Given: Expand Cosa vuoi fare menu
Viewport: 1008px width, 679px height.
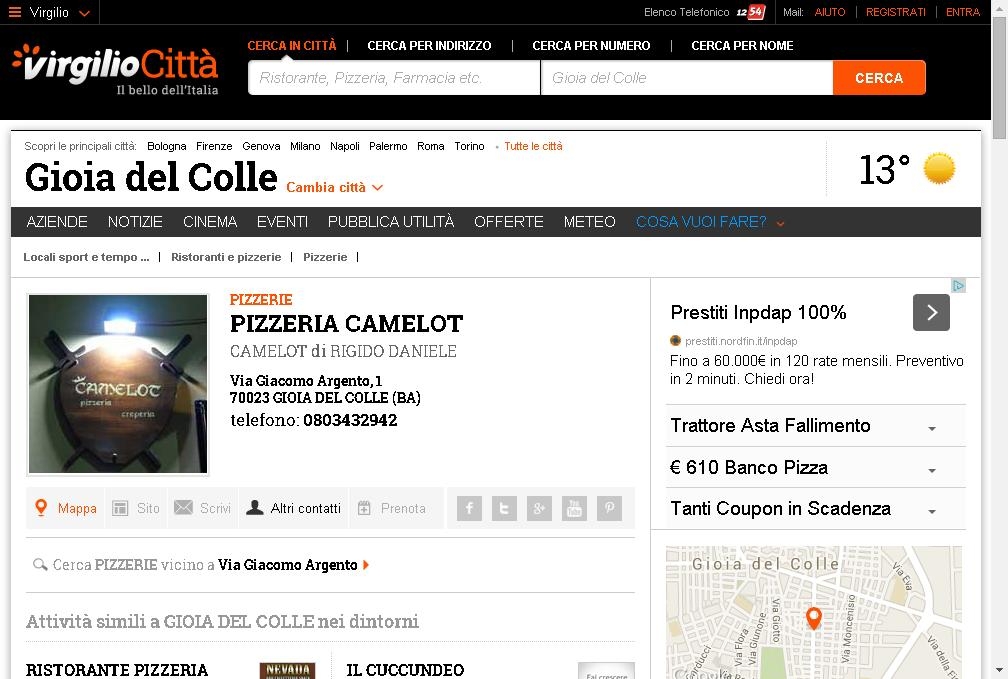Looking at the screenshot, I should tap(710, 222).
